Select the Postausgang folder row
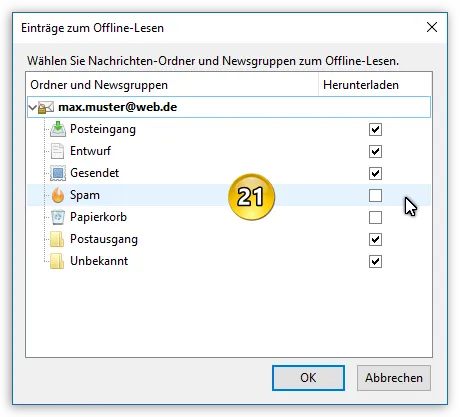 point(229,239)
